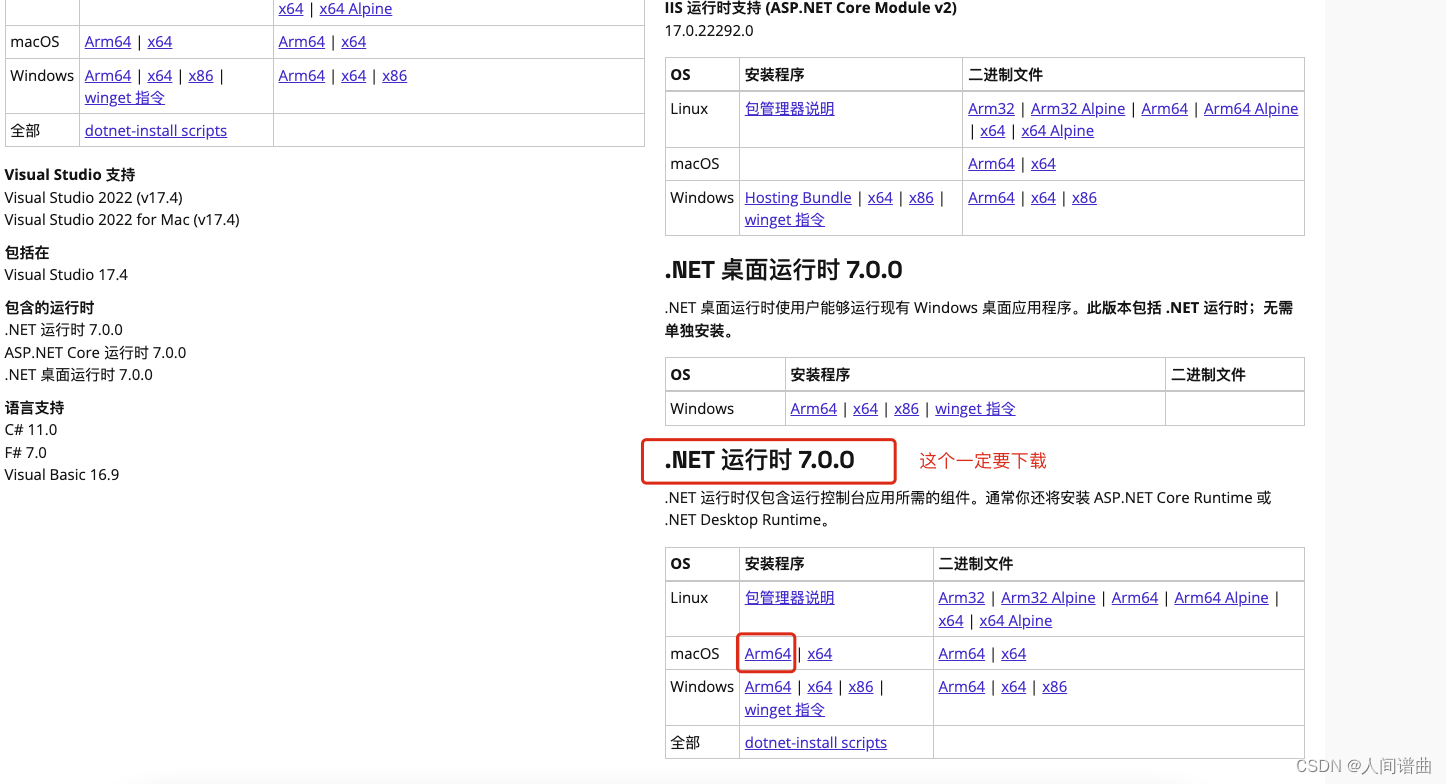
Task: Click winget 指令 in top-left Windows row
Action: click(124, 97)
